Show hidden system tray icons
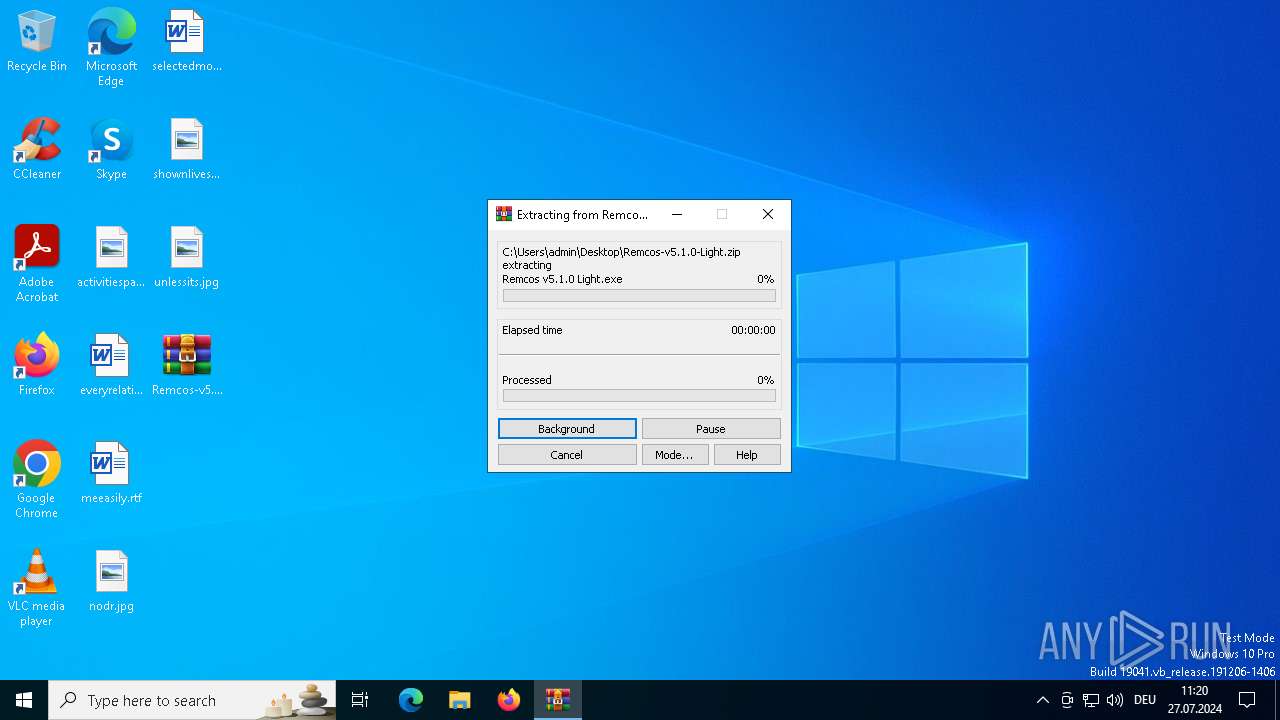Screen dimensions: 1280x720 1043,700
